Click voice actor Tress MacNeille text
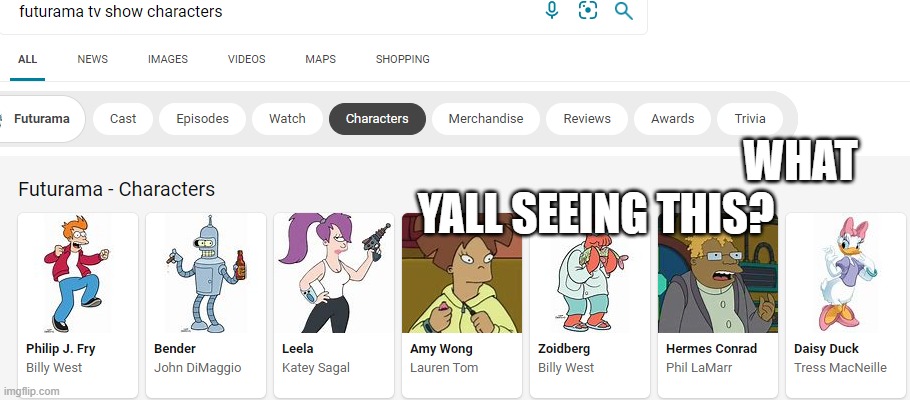The height and width of the screenshot is (400, 910). 840,368
